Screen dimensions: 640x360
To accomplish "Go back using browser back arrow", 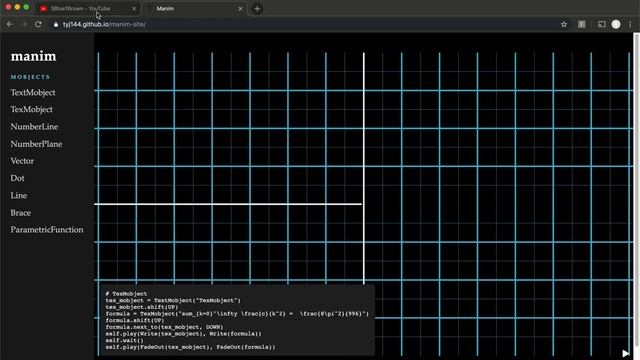I will pyautogui.click(x=10, y=24).
